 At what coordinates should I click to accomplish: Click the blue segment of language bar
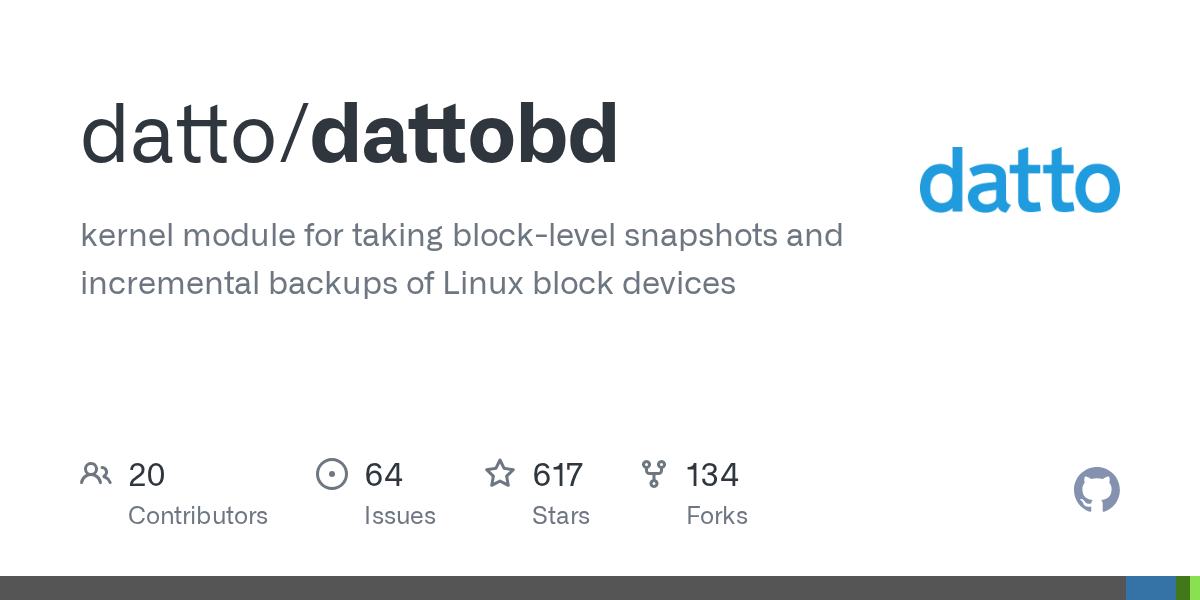1150,588
